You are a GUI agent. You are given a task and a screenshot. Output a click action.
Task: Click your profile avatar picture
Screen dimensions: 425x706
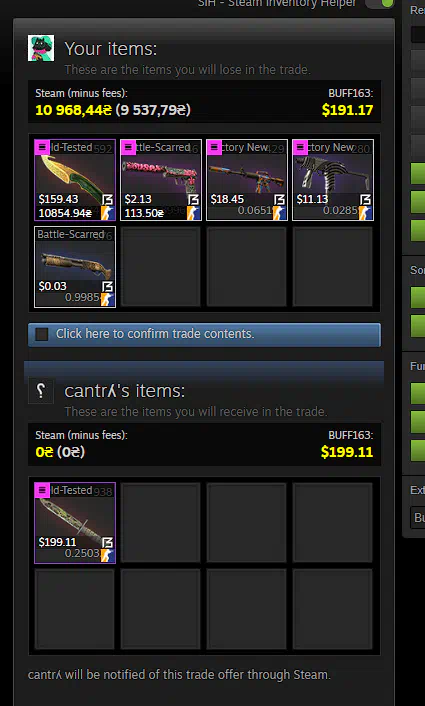click(41, 48)
